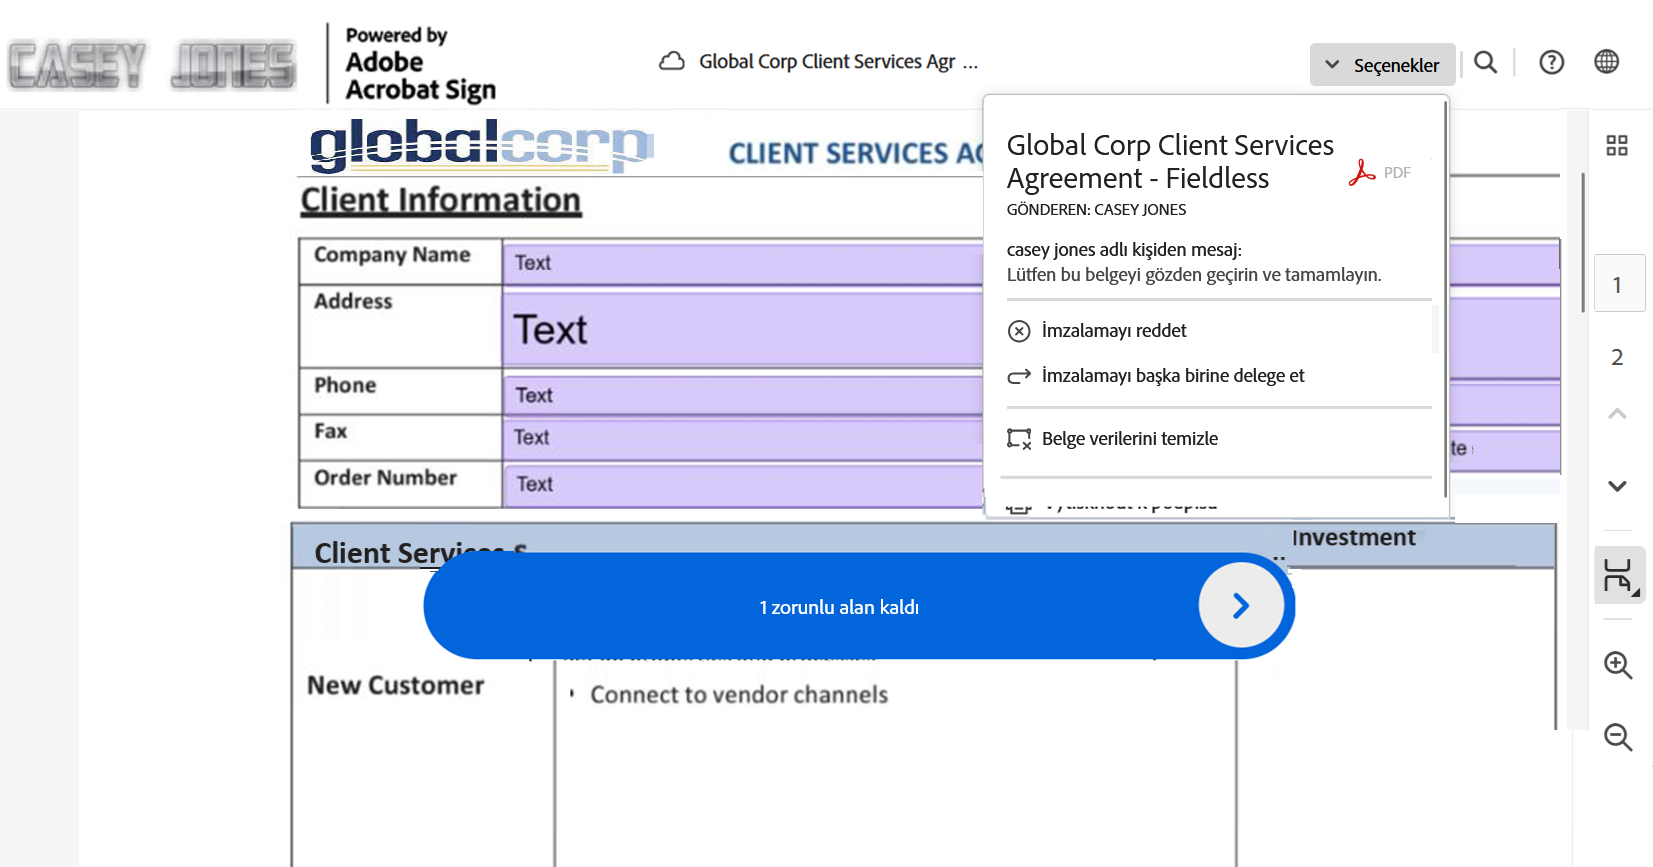The height and width of the screenshot is (867, 1653).
Task: Click the document vertical scrollbar
Action: [1583, 243]
